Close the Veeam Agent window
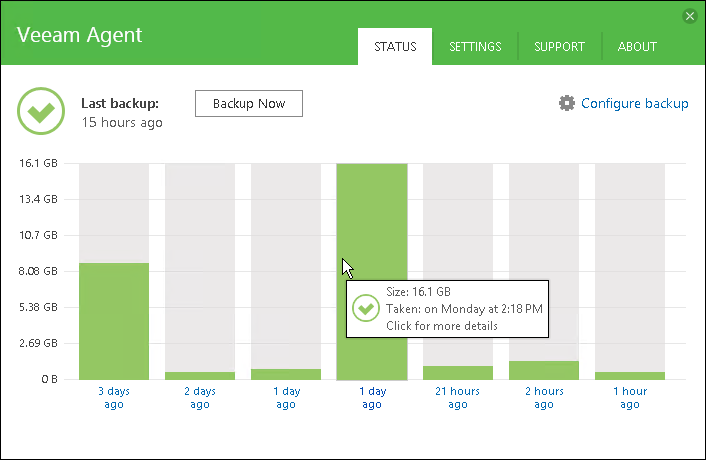Viewport: 706px width, 460px height. pyautogui.click(x=690, y=16)
